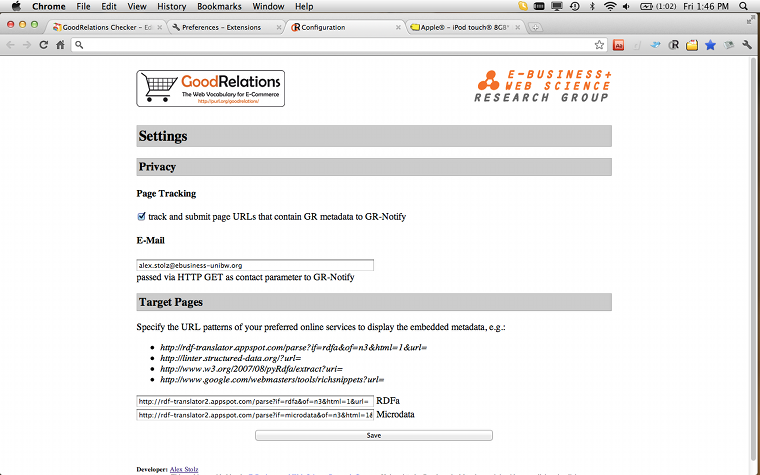Focus the Microdata URL pattern field

[255, 415]
